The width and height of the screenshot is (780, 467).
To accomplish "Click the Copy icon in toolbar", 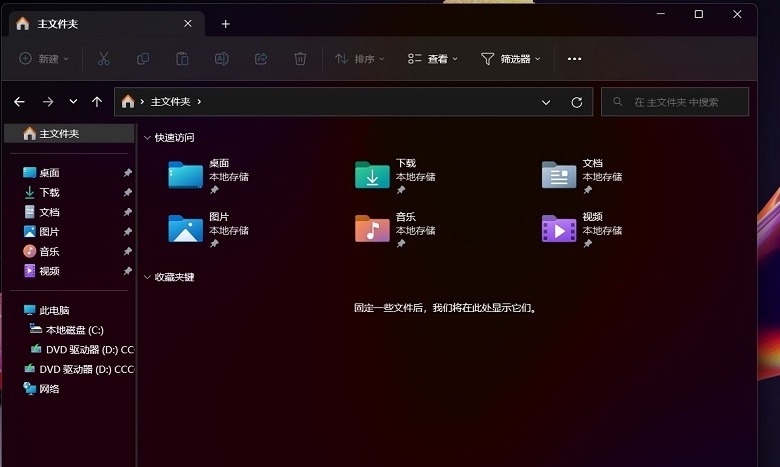I will tap(143, 59).
